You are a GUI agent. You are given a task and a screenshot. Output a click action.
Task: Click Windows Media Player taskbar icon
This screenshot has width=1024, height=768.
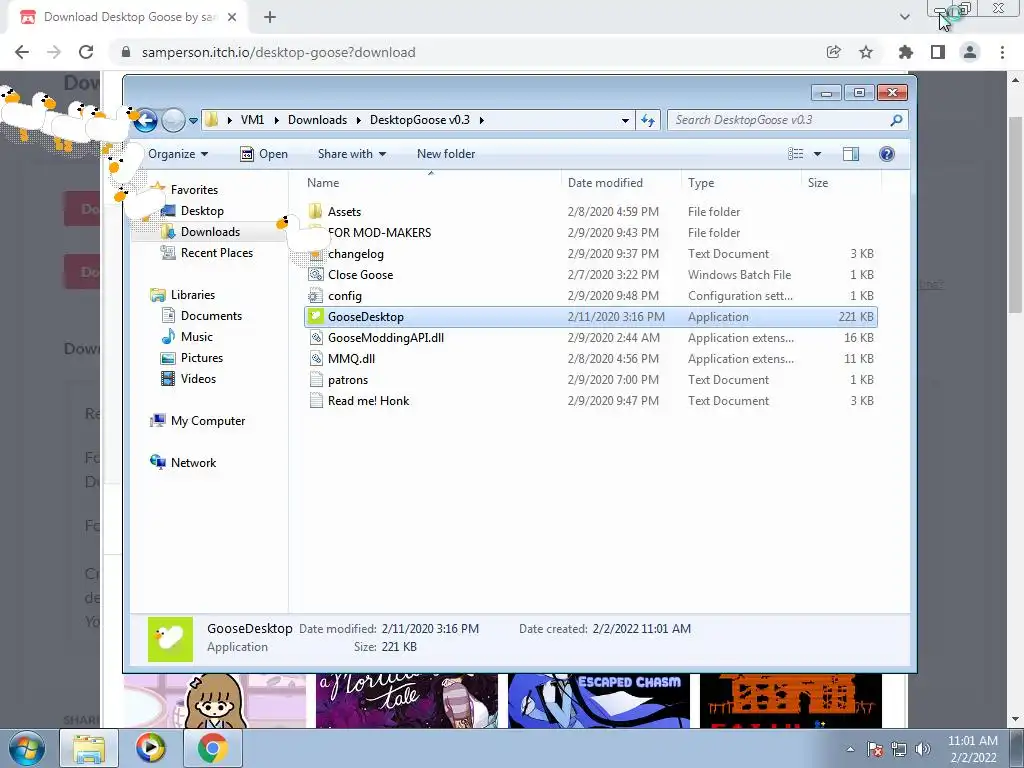coord(150,748)
